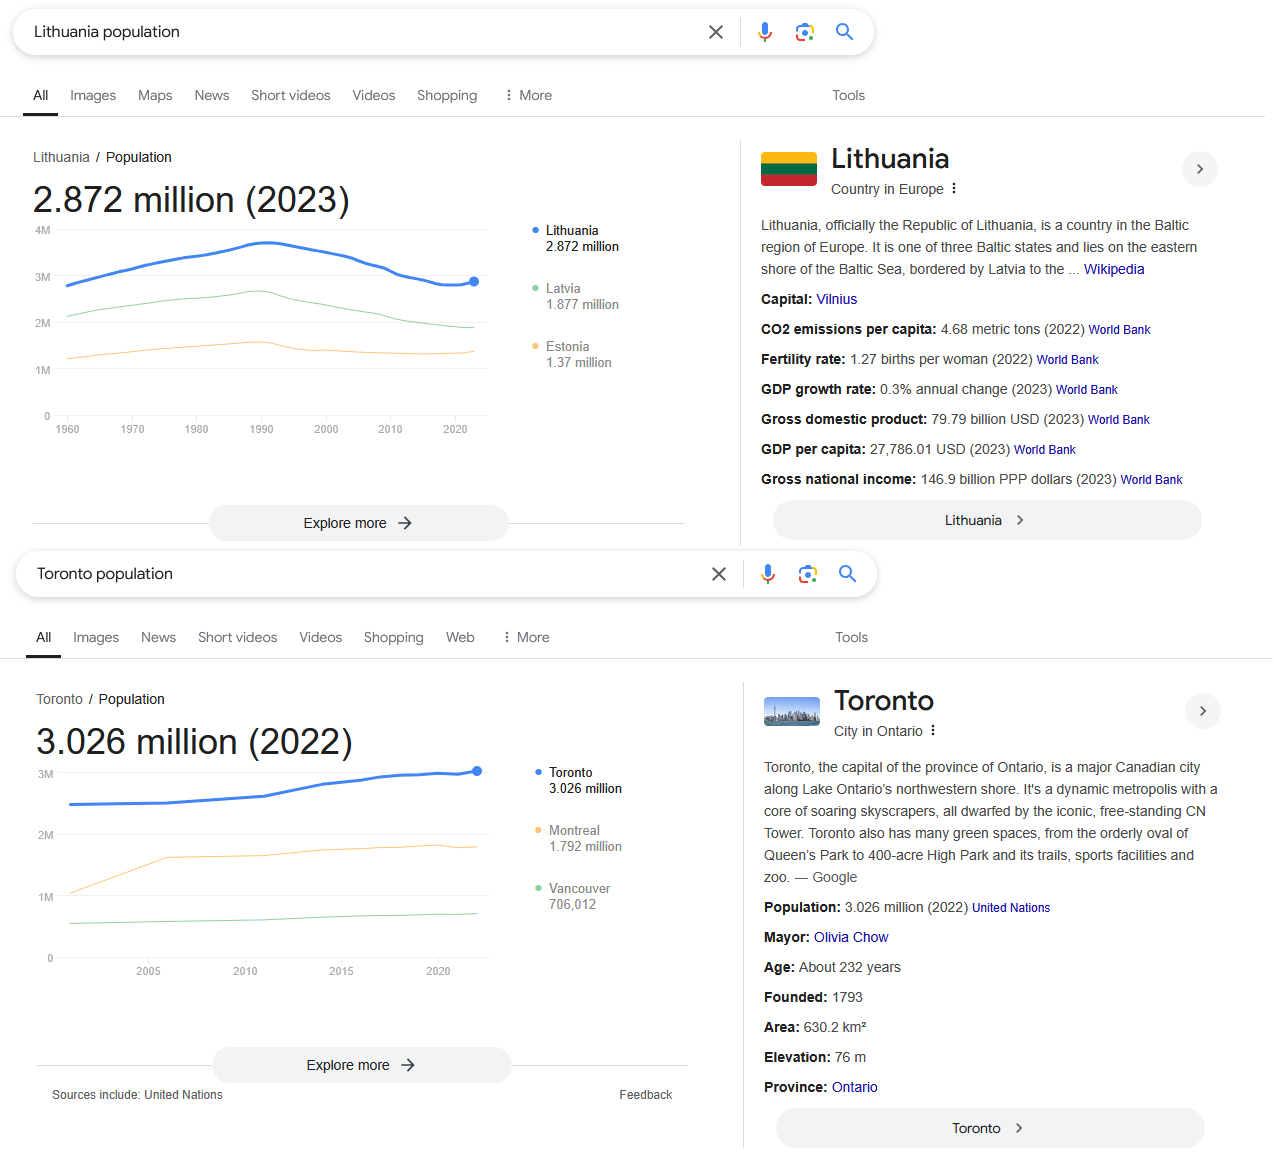
Task: Select Videos tab in Lithuania results
Action: (374, 95)
